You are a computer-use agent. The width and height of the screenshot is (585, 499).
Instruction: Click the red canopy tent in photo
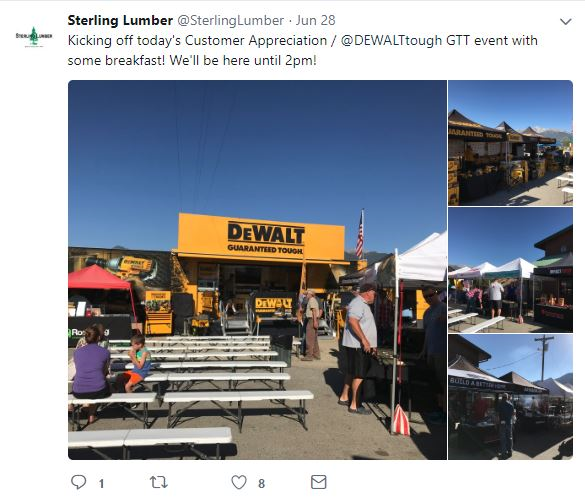(98, 277)
